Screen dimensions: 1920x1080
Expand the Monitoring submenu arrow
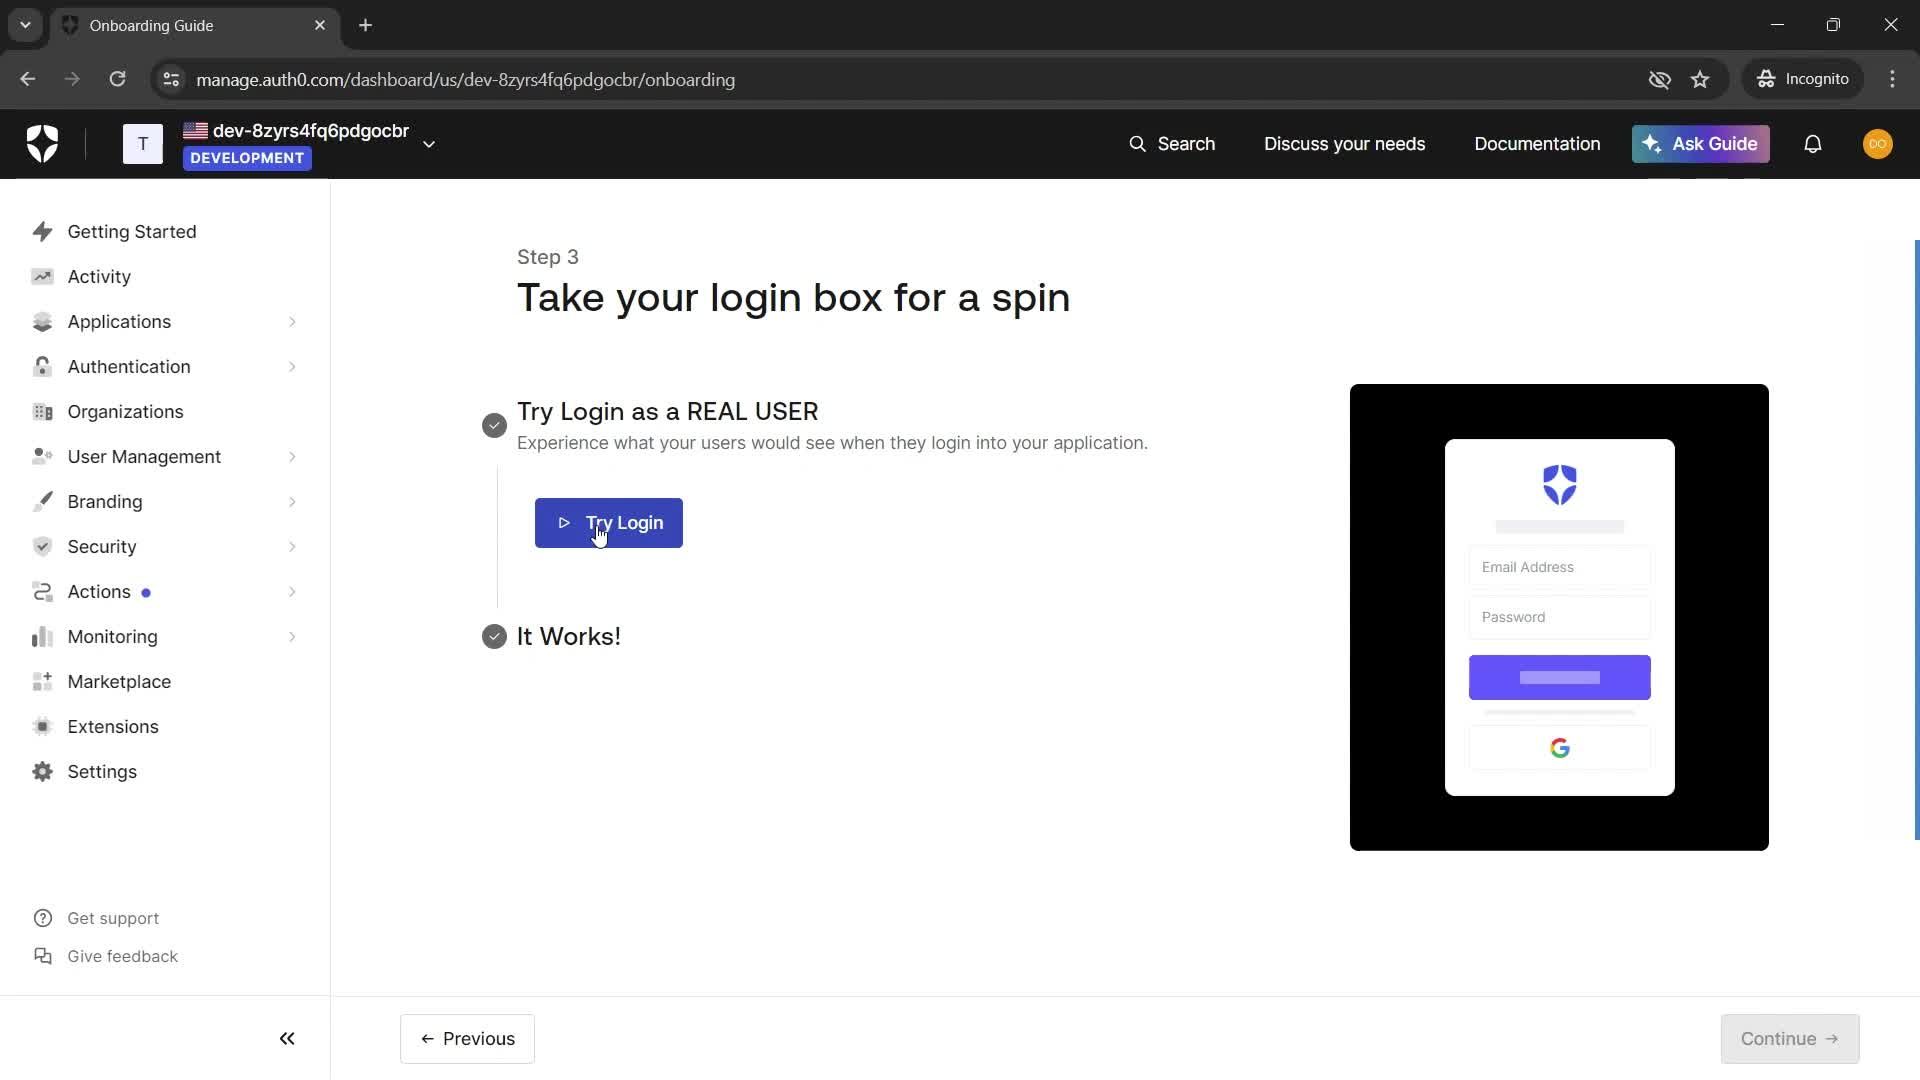(292, 637)
